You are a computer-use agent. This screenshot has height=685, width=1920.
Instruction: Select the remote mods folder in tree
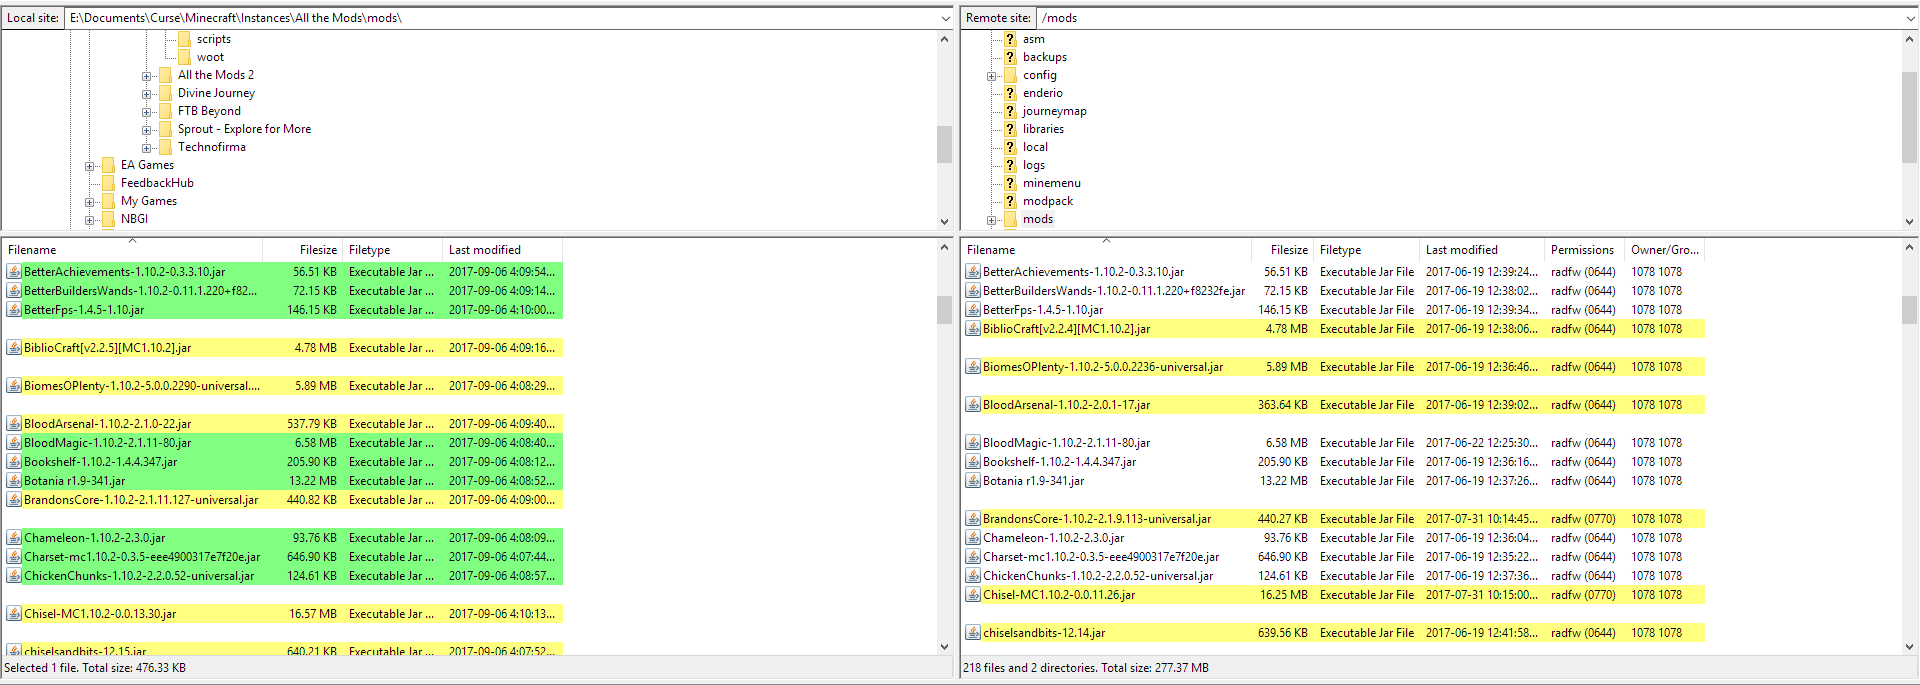tap(1037, 219)
